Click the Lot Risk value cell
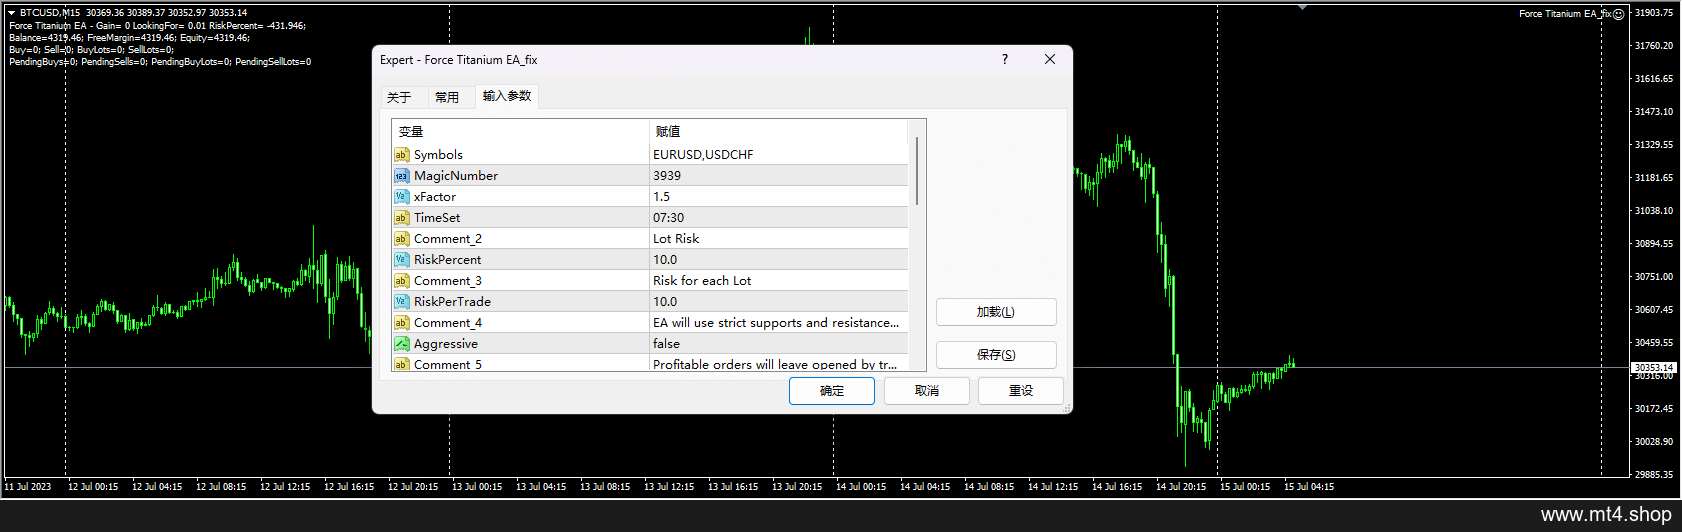Screen dimensions: 1682x532 (779, 239)
